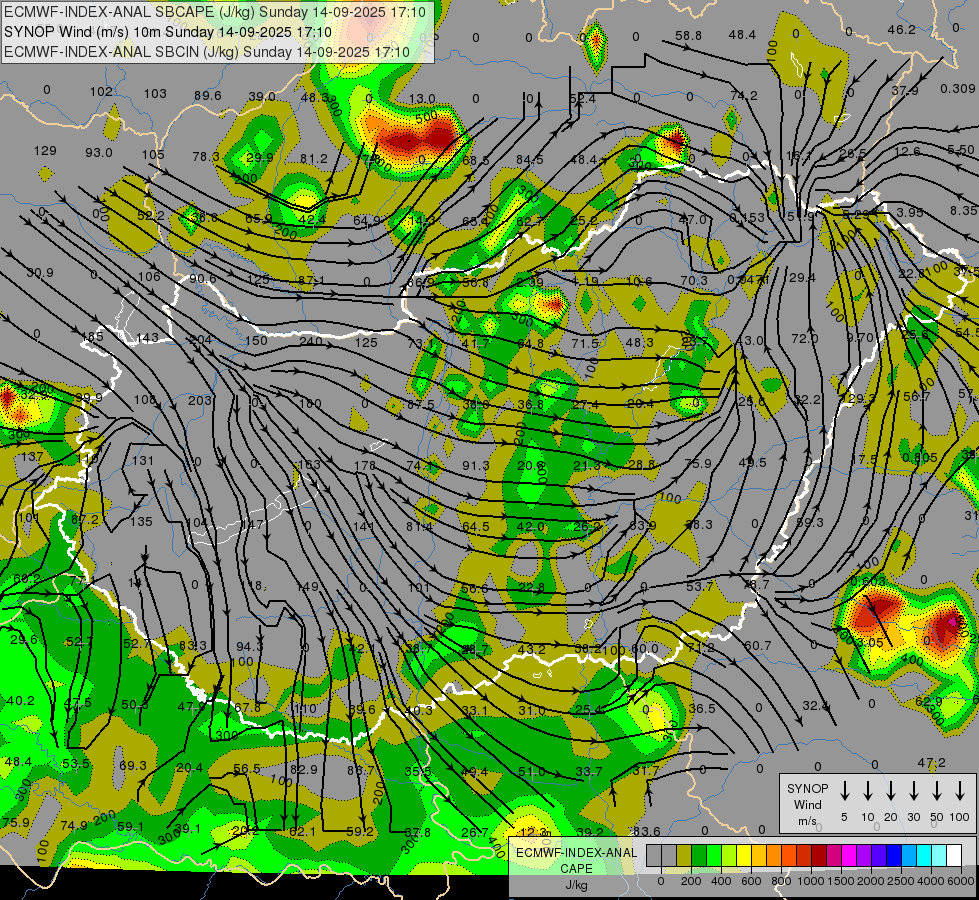Image resolution: width=979 pixels, height=900 pixels.
Task: Click the '204' map value
Action: 200,340
